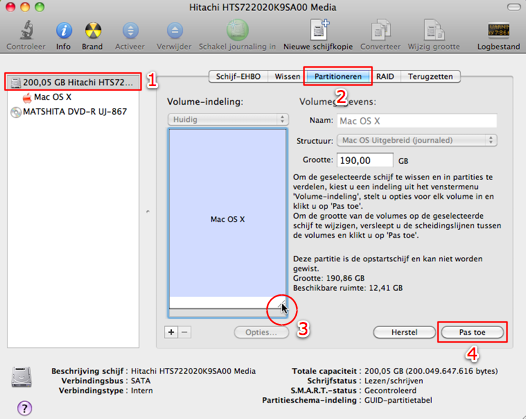Open the Logbestand log icon

point(498,30)
